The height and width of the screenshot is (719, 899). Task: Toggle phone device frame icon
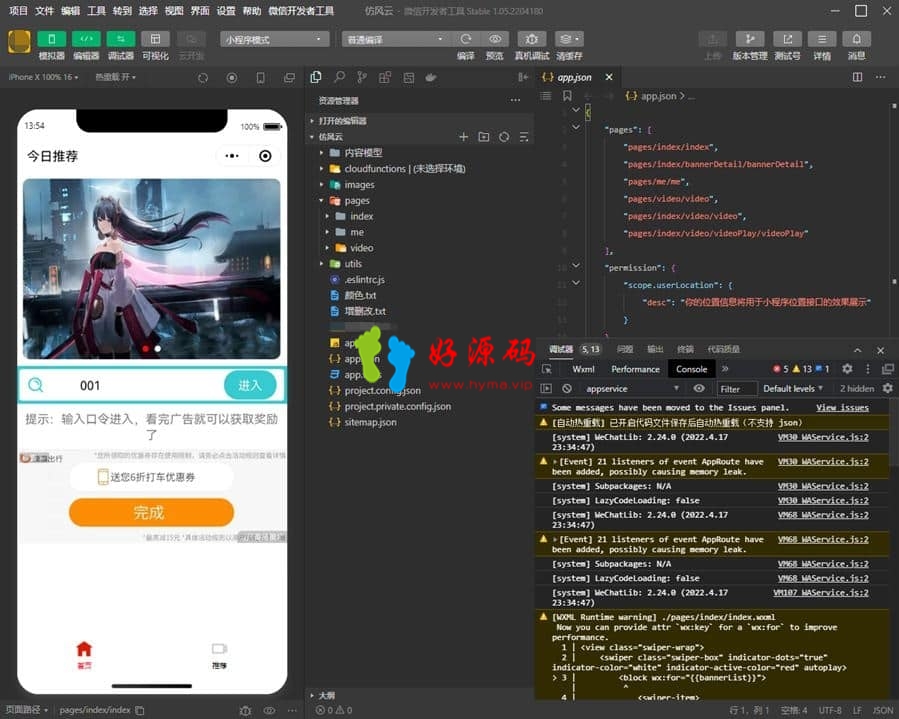pos(260,77)
